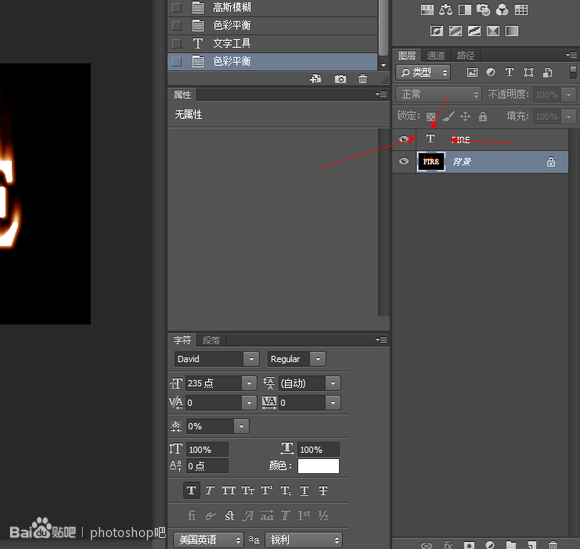Lock all layer attributes with padlock
Image resolution: width=580 pixels, height=549 pixels.
tap(483, 117)
